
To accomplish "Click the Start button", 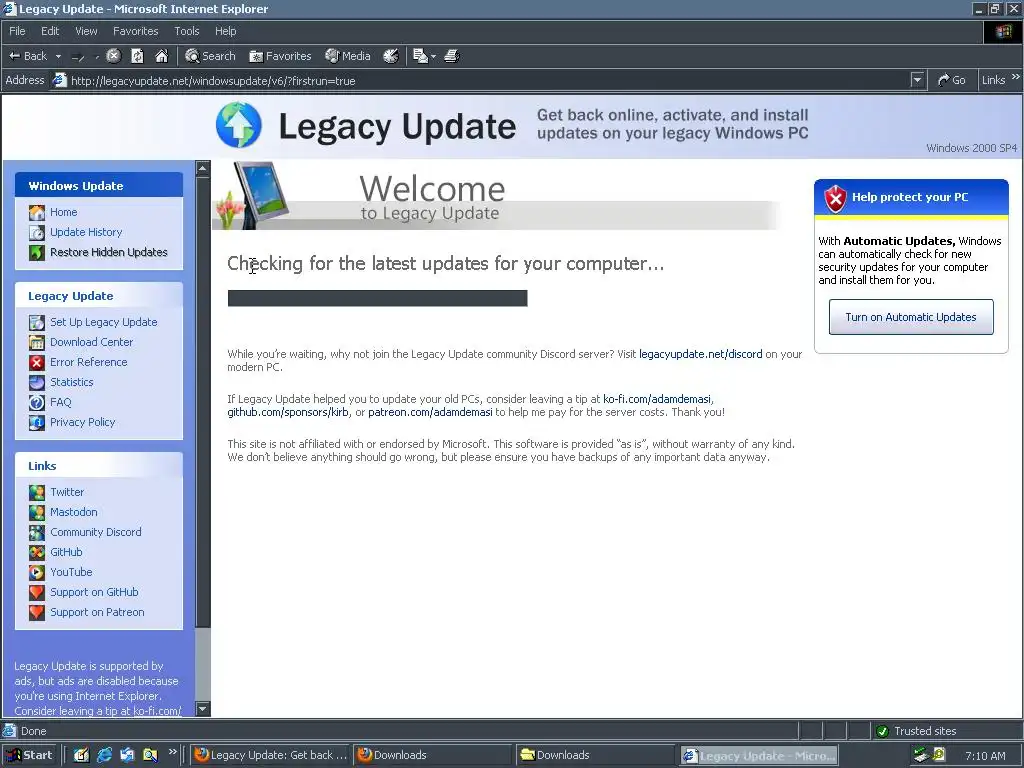I will (x=29, y=755).
